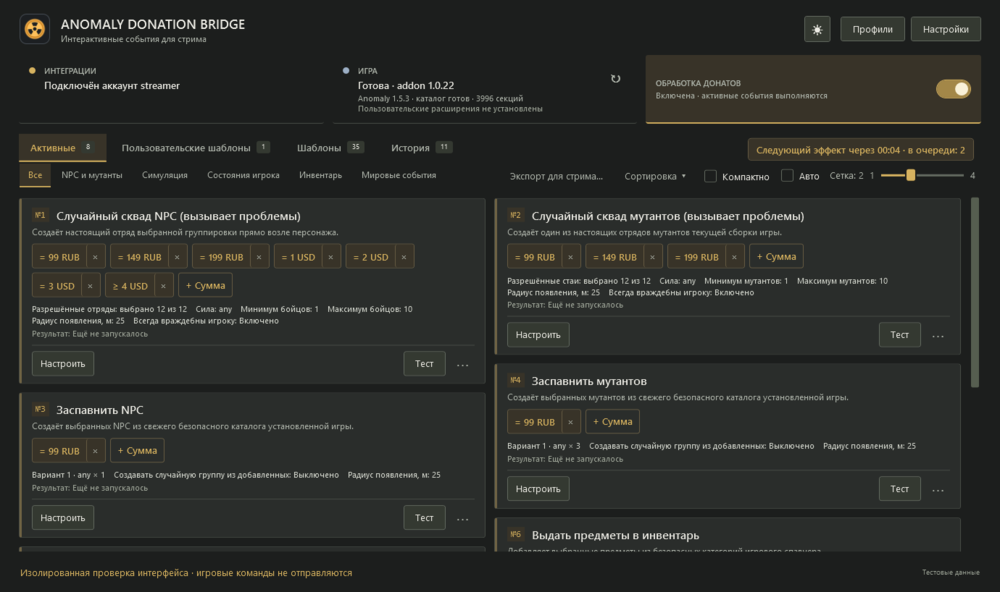Show Инвентарь category events

[x=320, y=175]
